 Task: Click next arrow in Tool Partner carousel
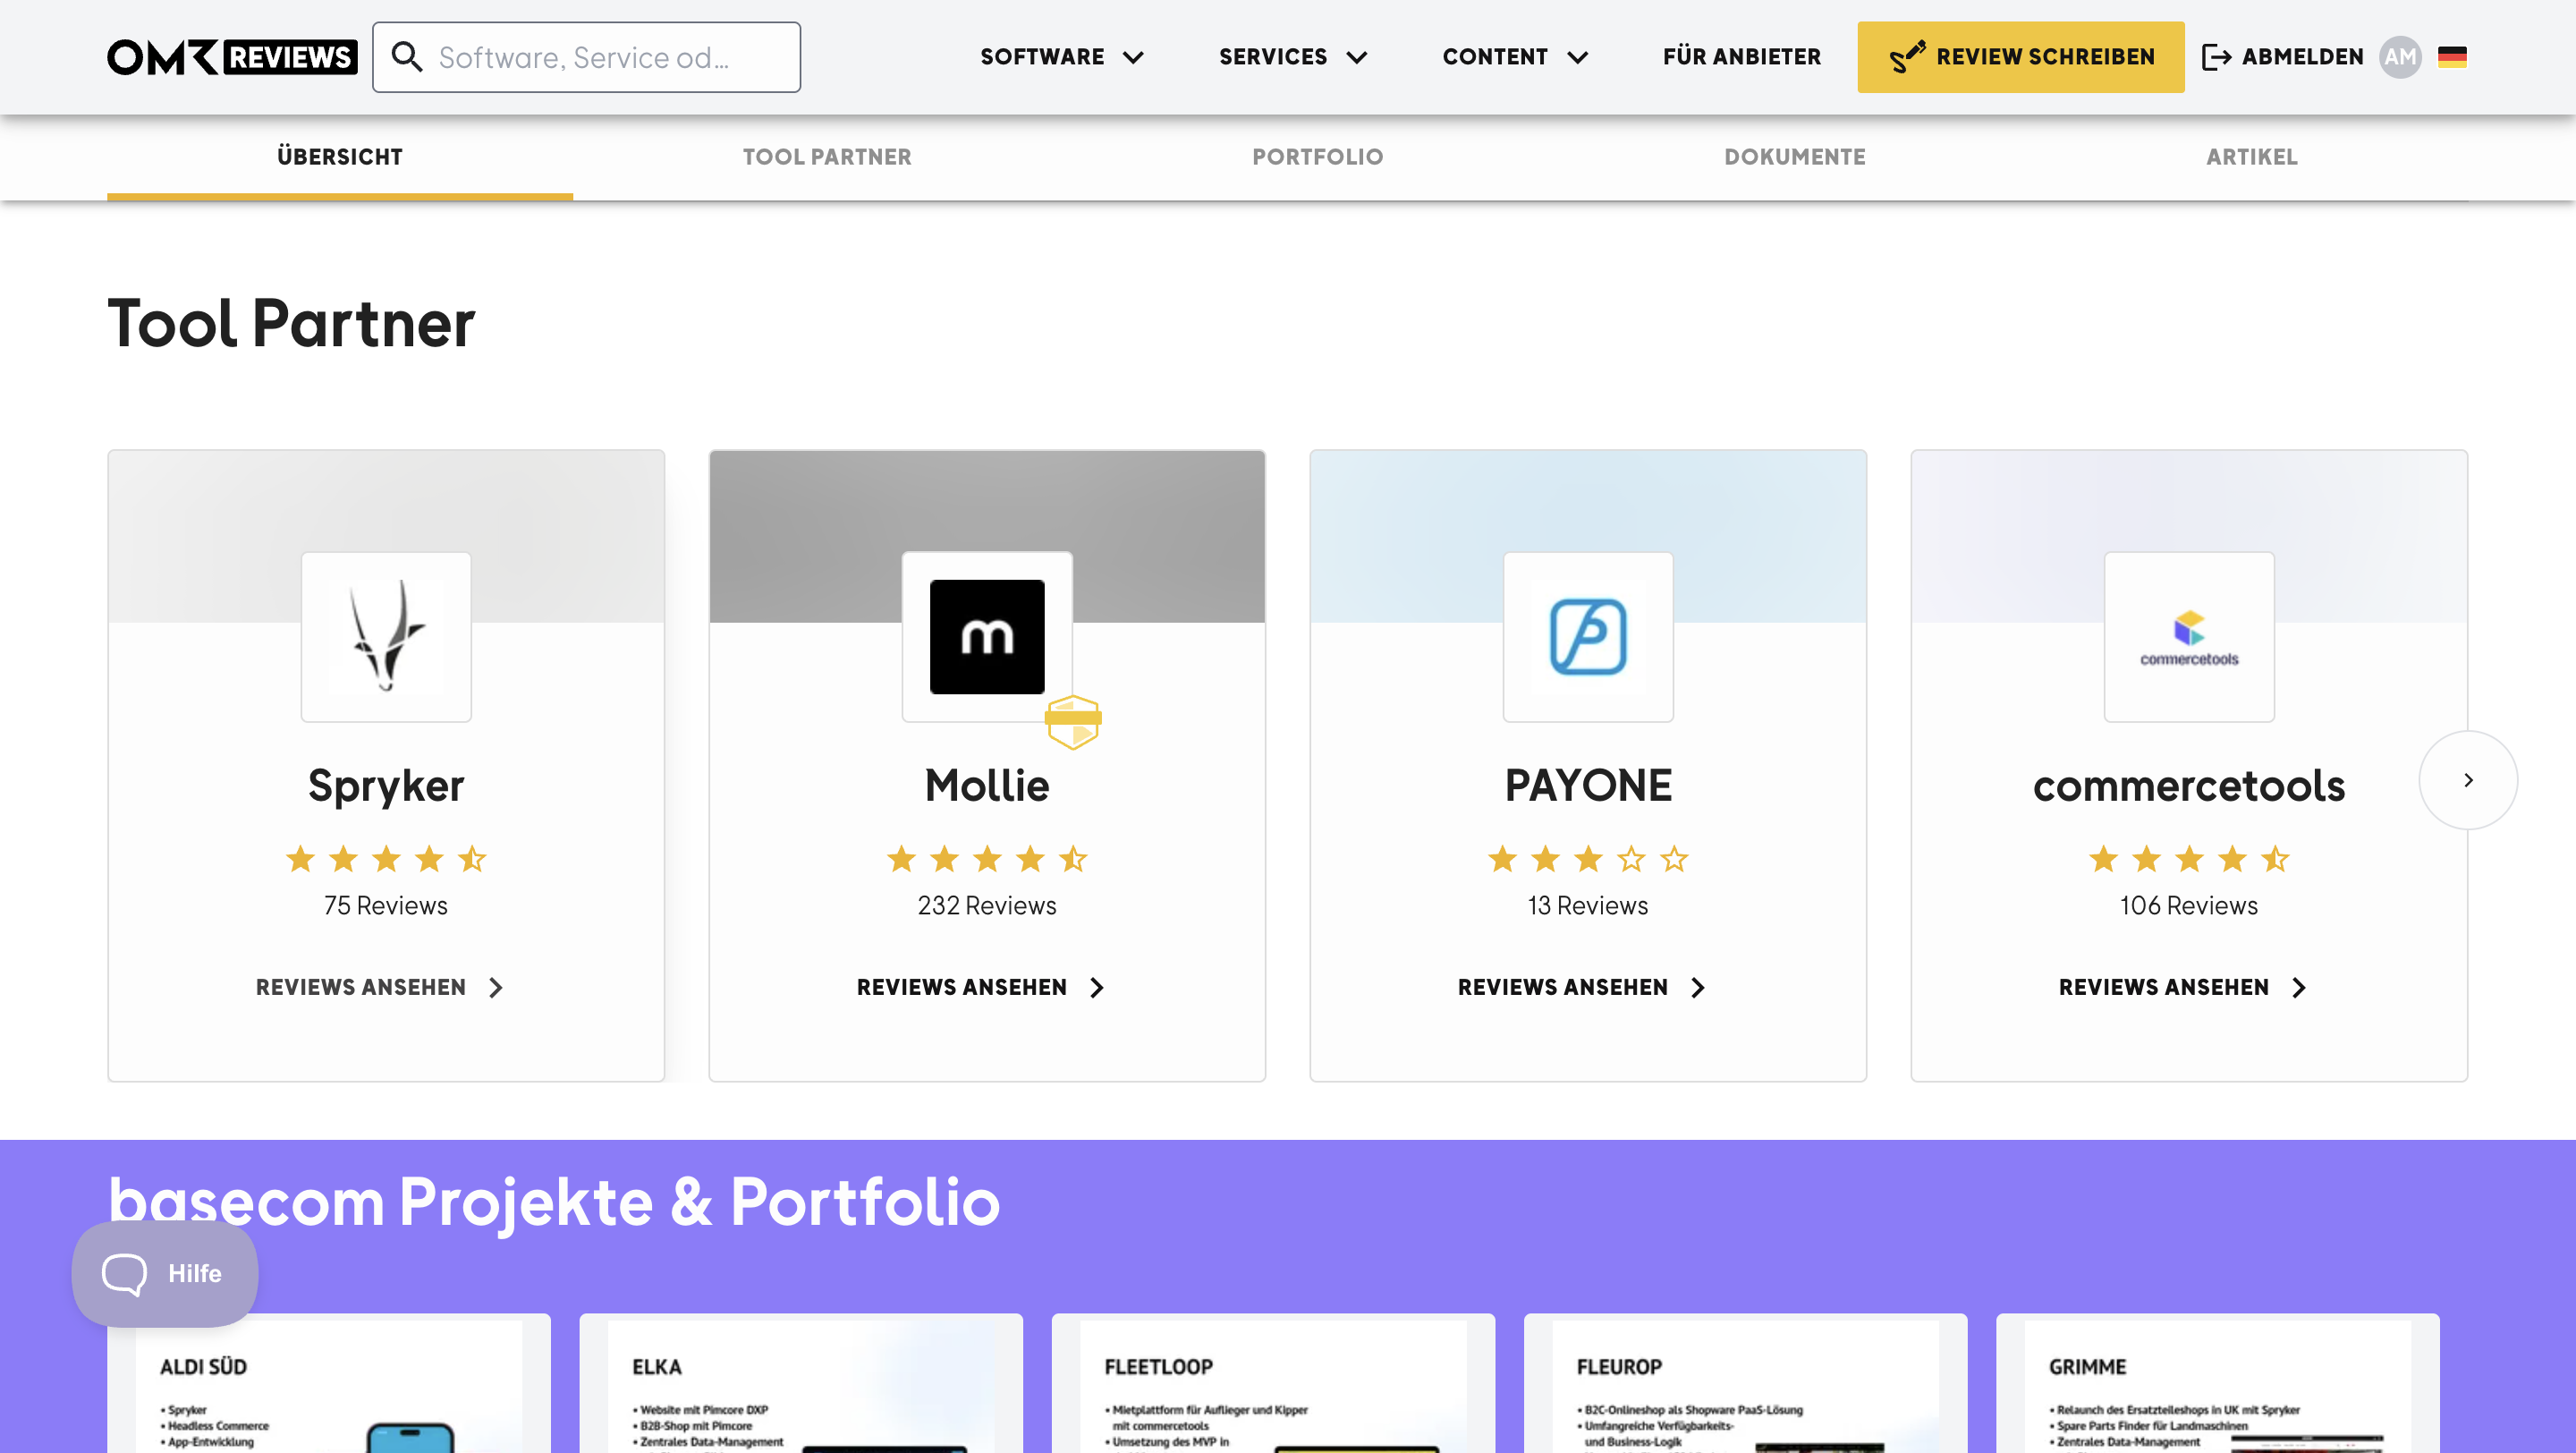(2468, 780)
